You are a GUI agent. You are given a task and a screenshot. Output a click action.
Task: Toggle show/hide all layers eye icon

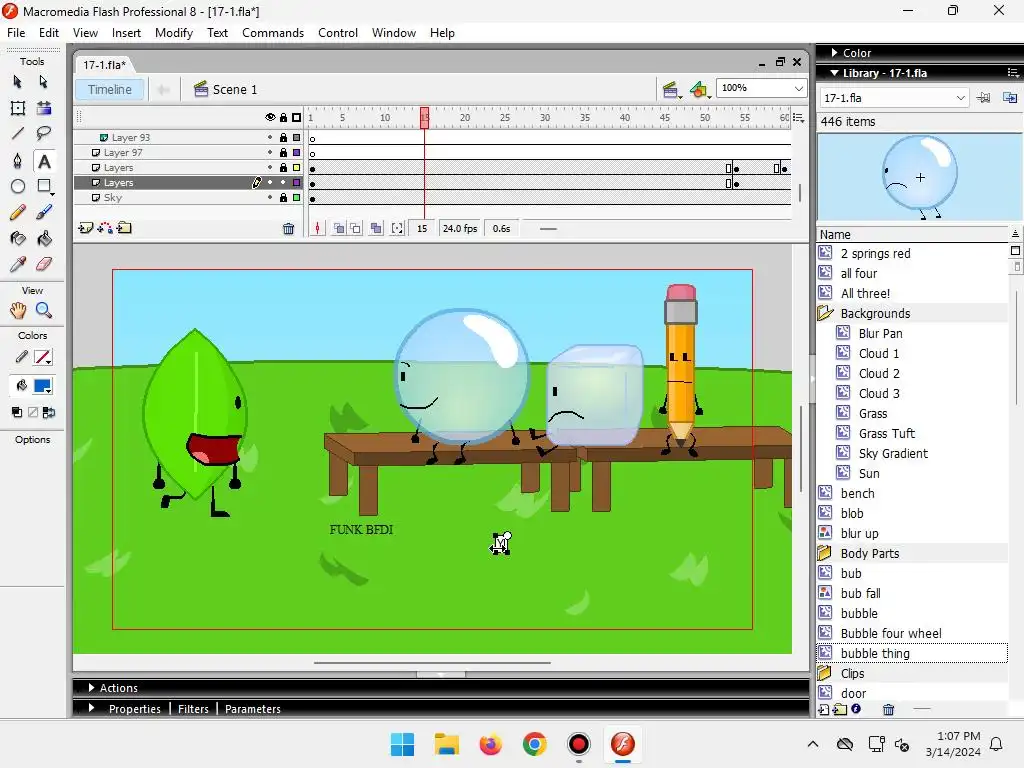(270, 118)
